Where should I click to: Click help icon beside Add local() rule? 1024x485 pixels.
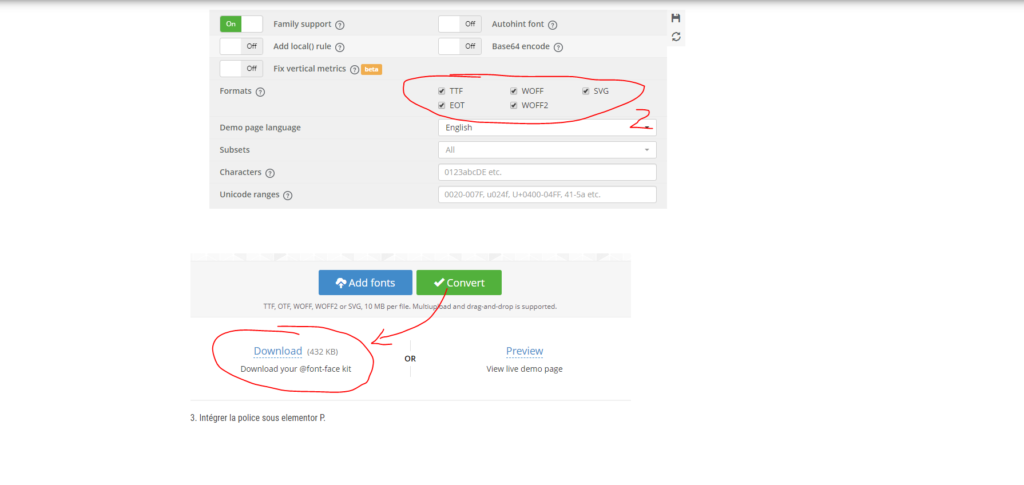340,47
